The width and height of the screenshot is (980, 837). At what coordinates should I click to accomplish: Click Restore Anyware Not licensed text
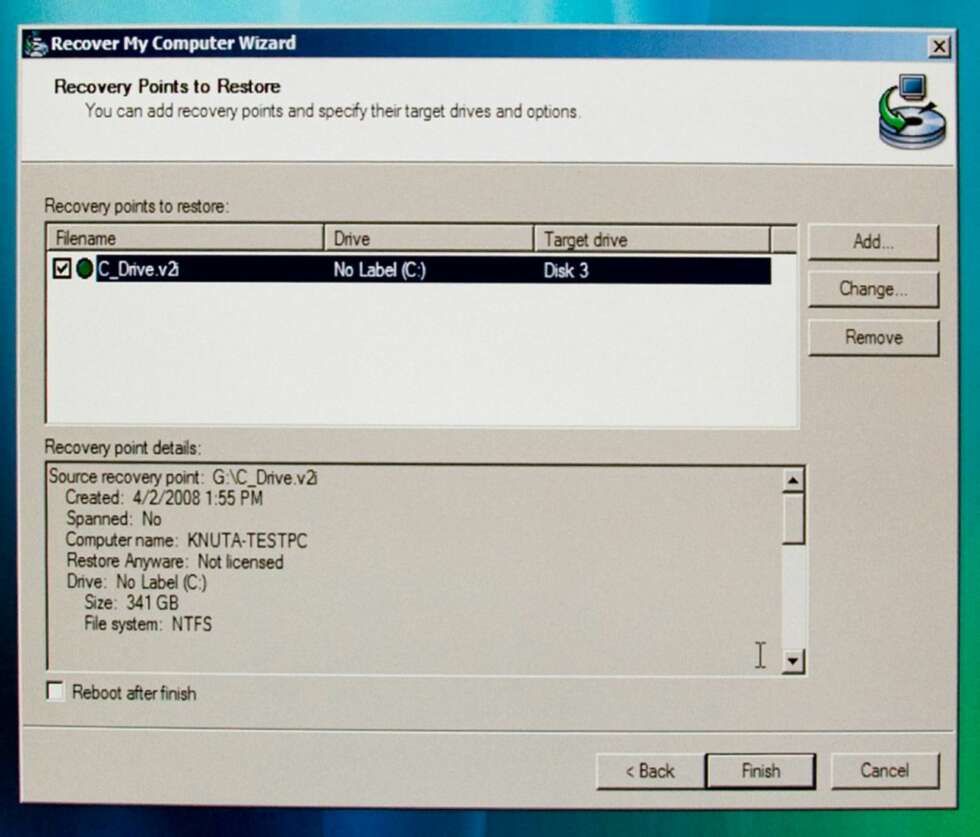coord(174,561)
